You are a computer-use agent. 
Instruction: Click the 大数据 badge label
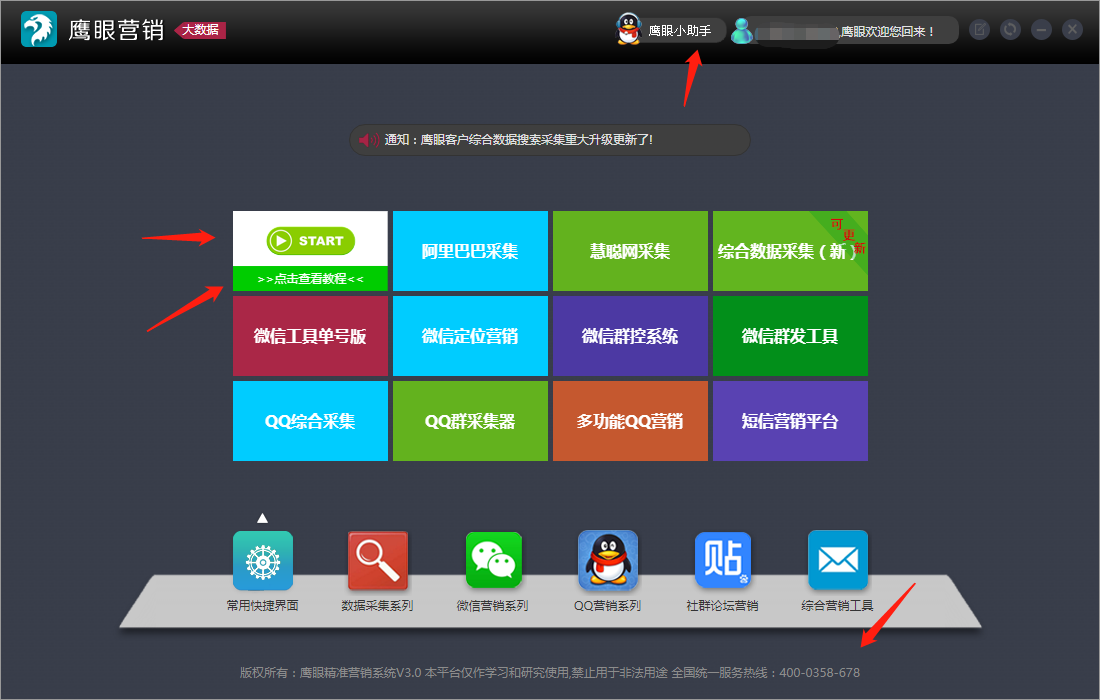(201, 30)
